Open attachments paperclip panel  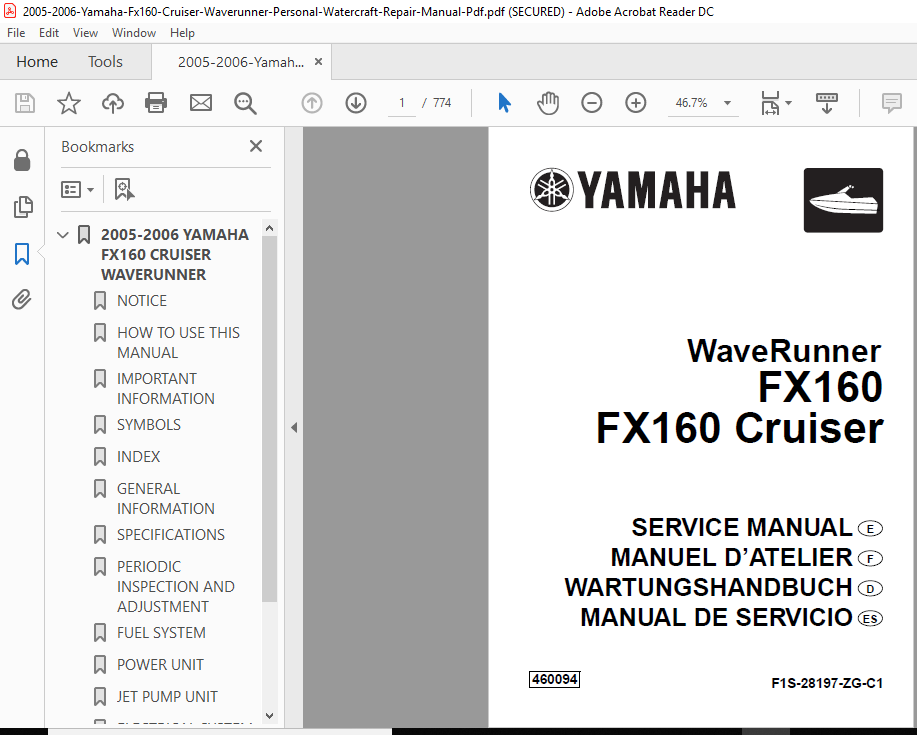[x=22, y=300]
